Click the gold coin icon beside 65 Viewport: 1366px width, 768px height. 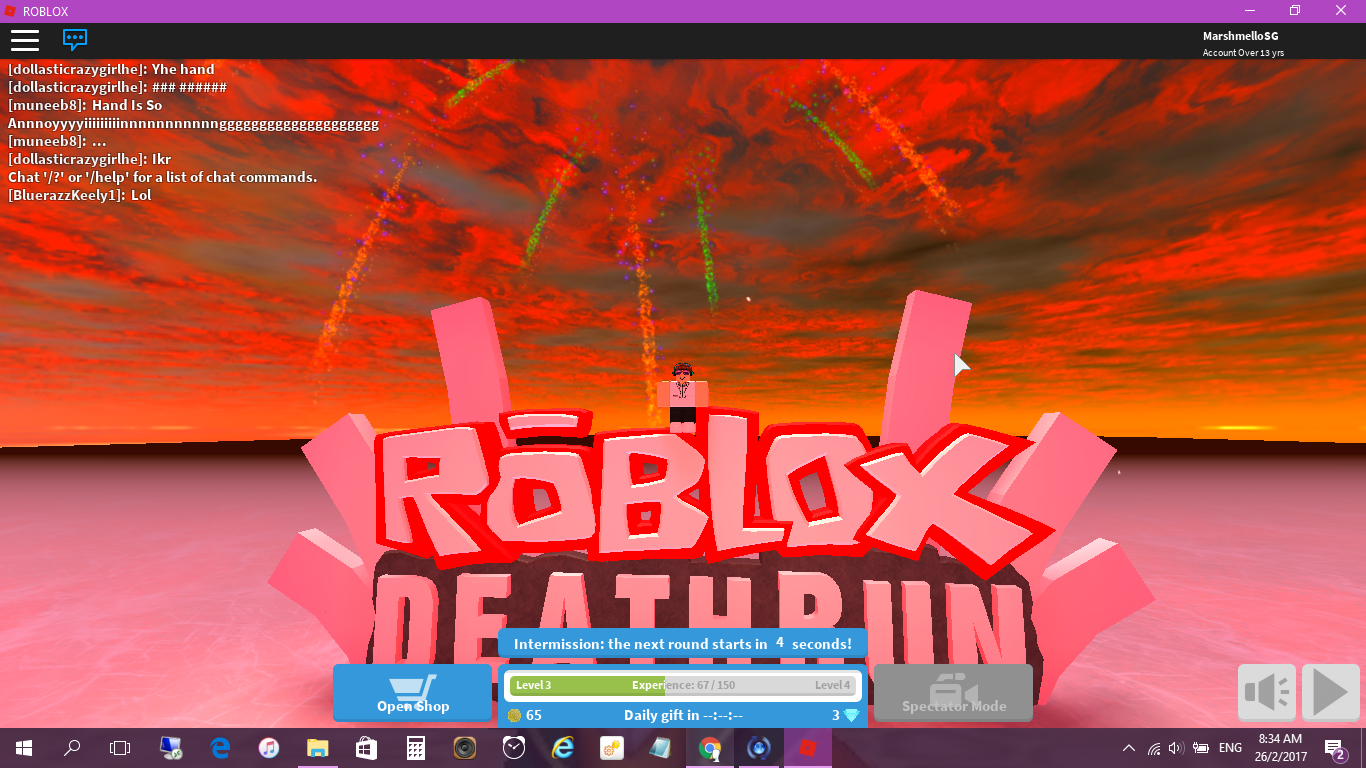click(x=514, y=715)
